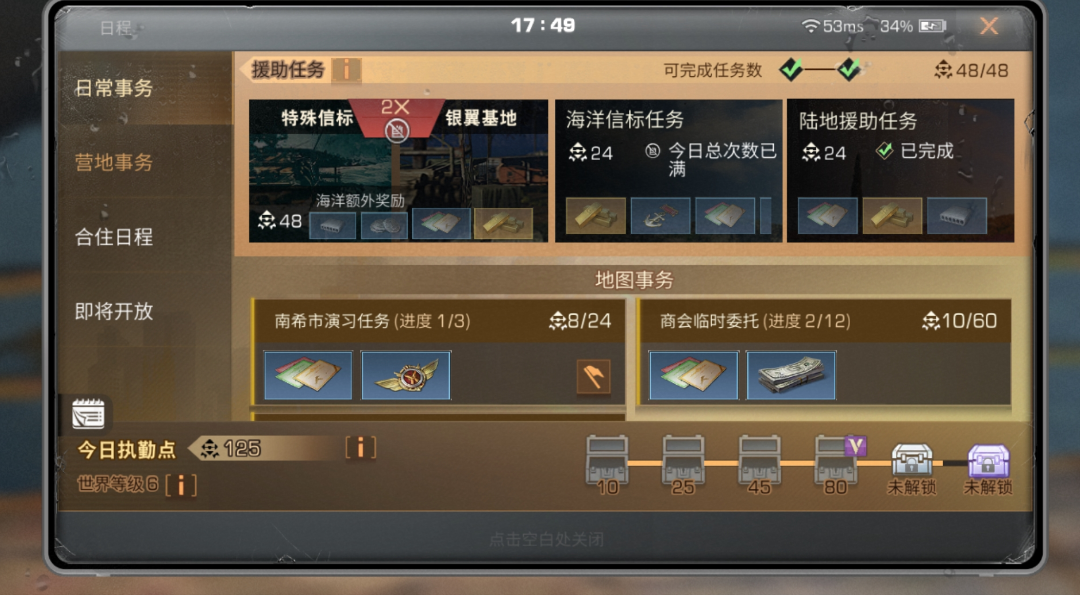The image size is (1080, 606).
Task: Open the 80-point reward chest with V badge
Action: point(836,465)
